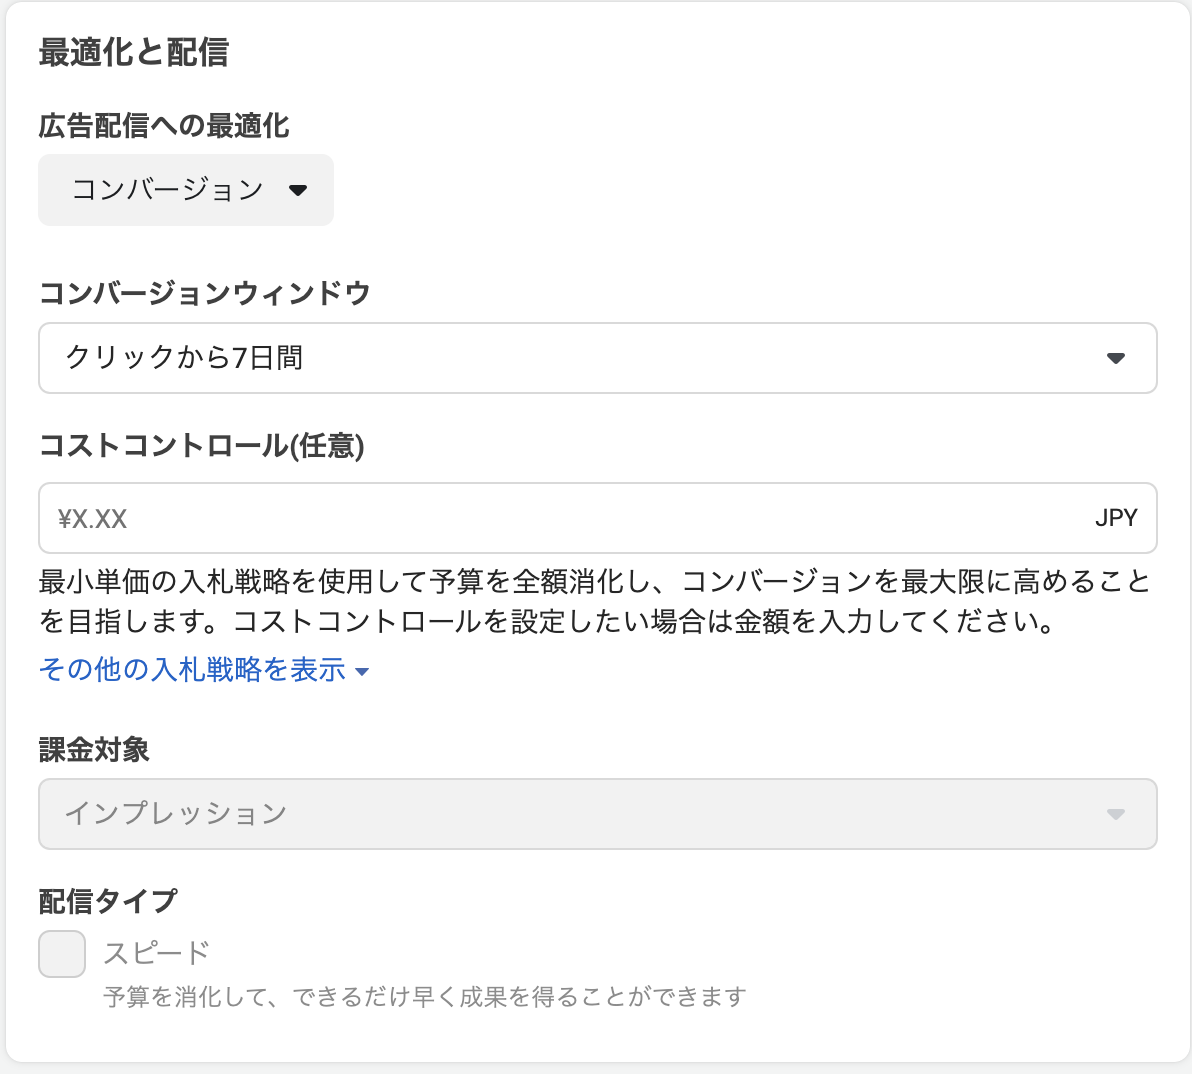Enable the スピード delivery type checkbox
The height and width of the screenshot is (1074, 1192).
pos(62,954)
